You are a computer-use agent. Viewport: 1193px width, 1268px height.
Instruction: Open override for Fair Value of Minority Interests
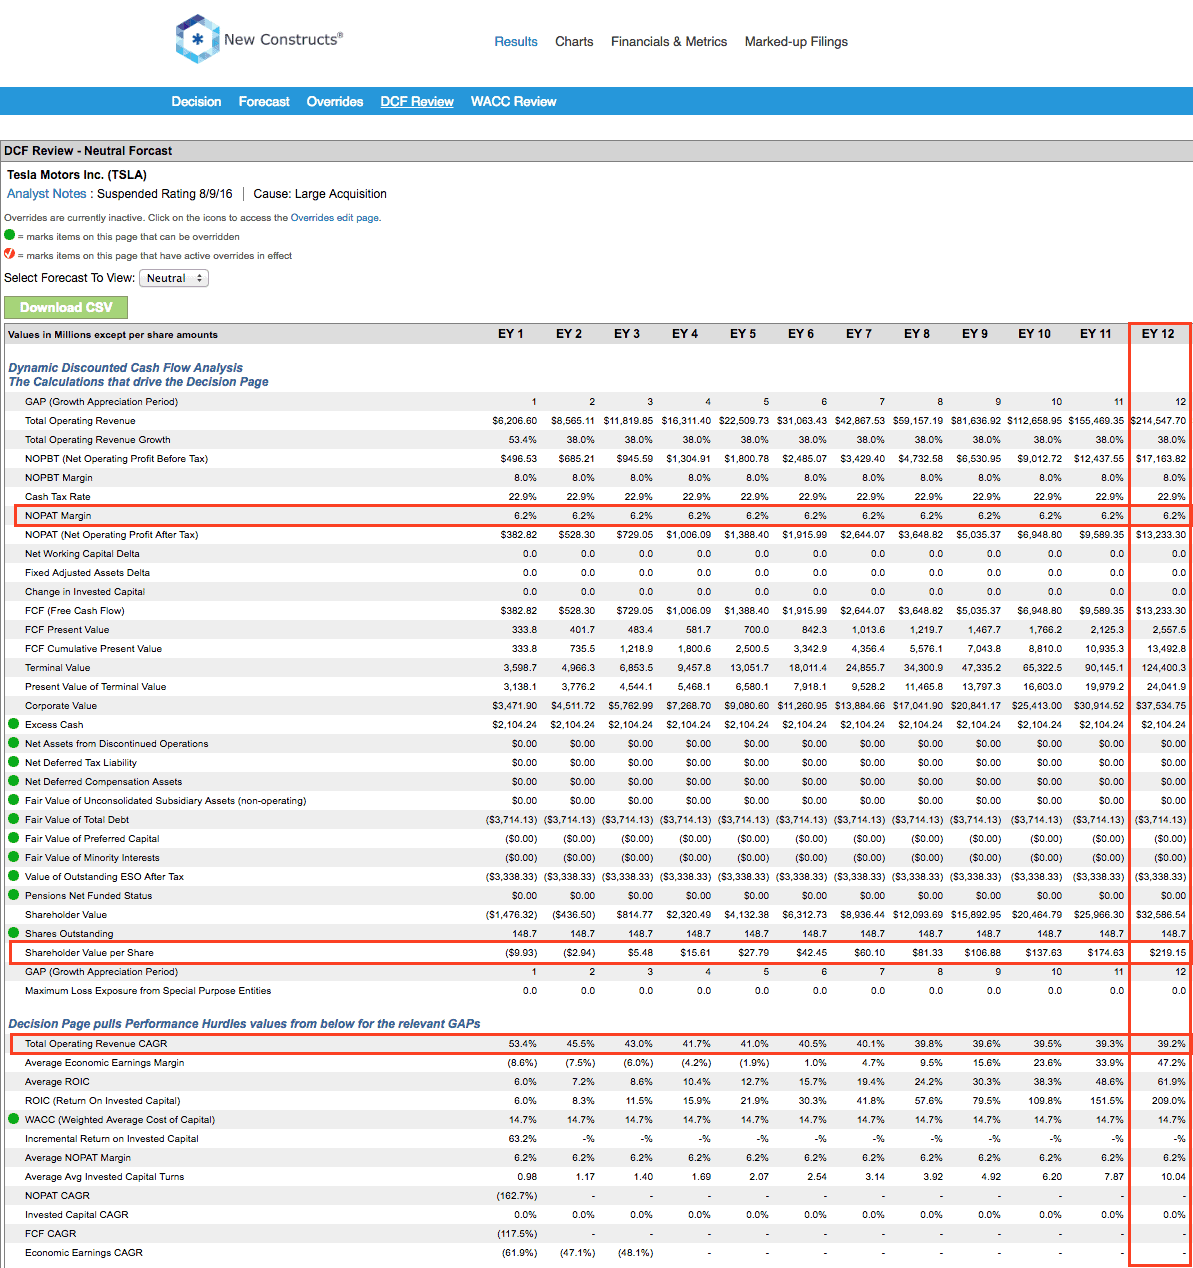click(x=14, y=857)
